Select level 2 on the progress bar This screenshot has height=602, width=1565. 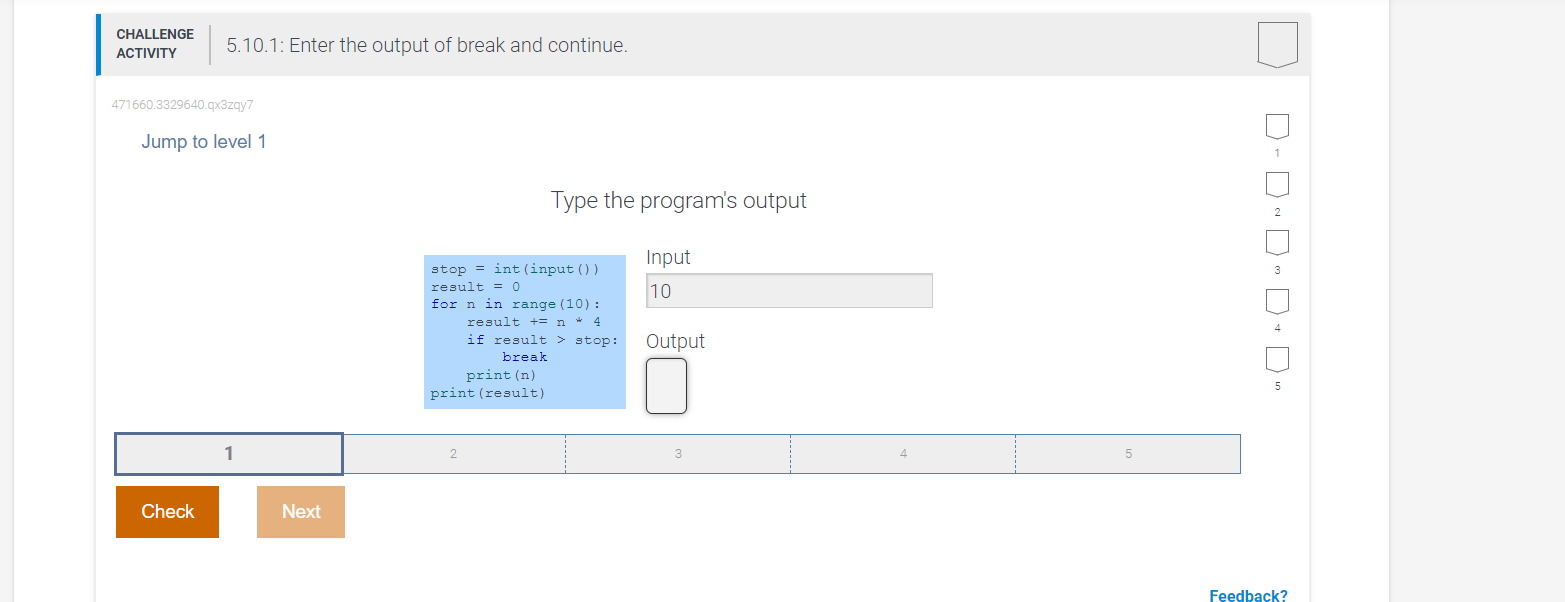tap(453, 453)
